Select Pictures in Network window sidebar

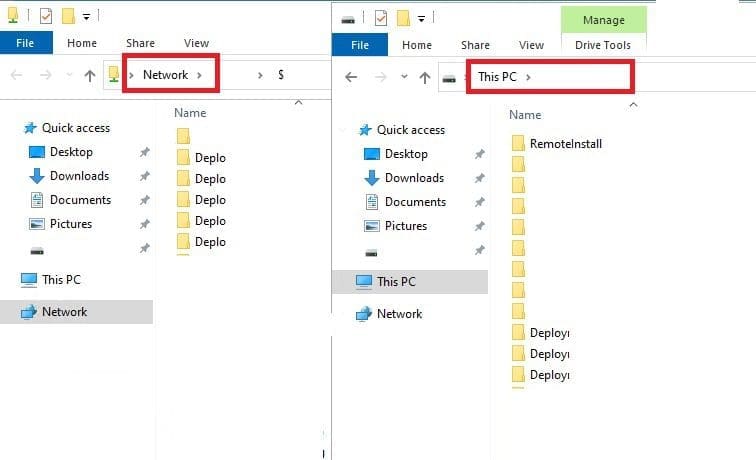[x=70, y=224]
